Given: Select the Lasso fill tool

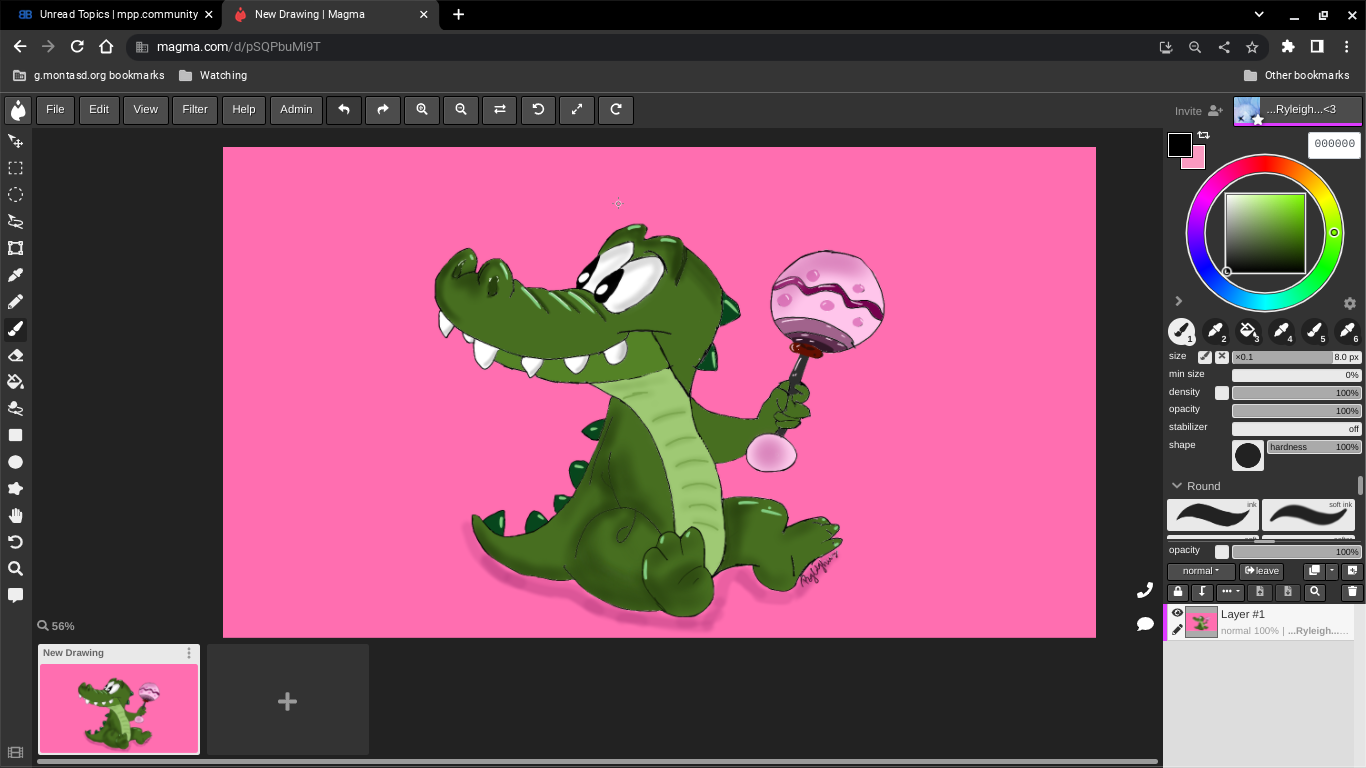Looking at the screenshot, I should pyautogui.click(x=15, y=408).
